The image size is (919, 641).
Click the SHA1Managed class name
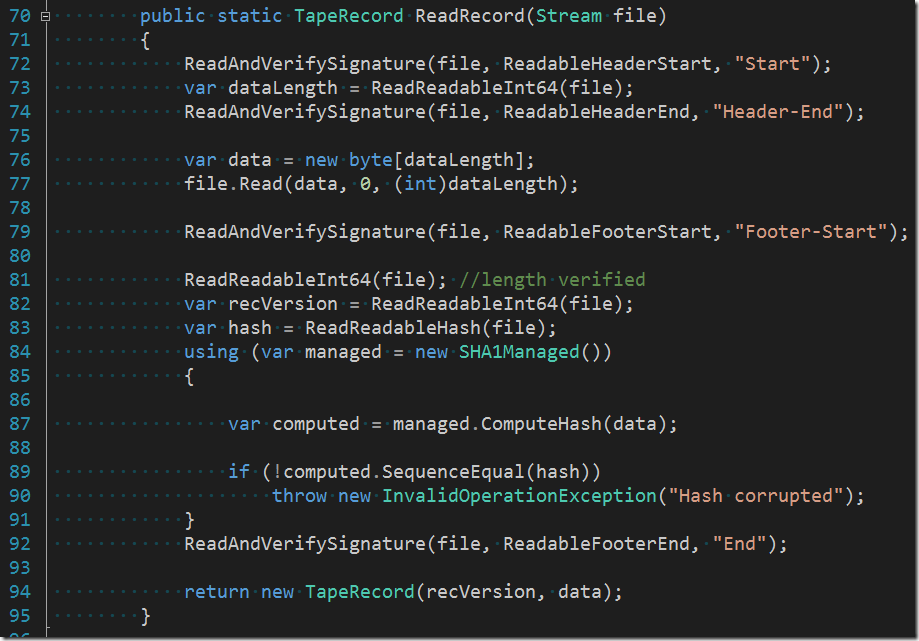(519, 352)
